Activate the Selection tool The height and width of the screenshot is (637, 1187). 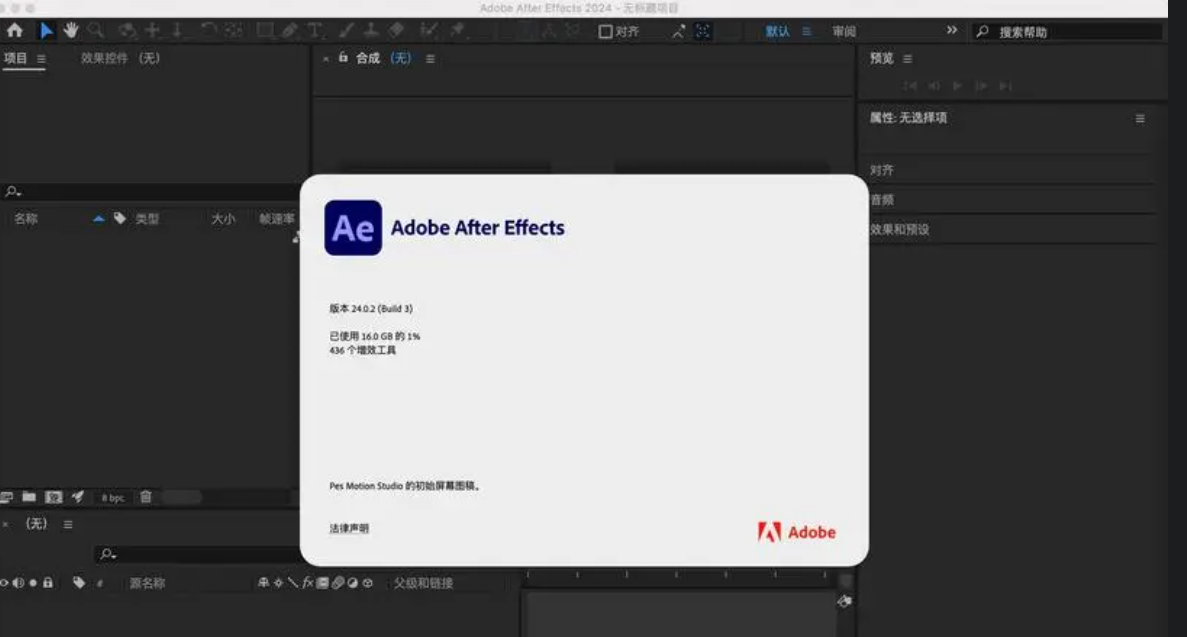tap(45, 31)
